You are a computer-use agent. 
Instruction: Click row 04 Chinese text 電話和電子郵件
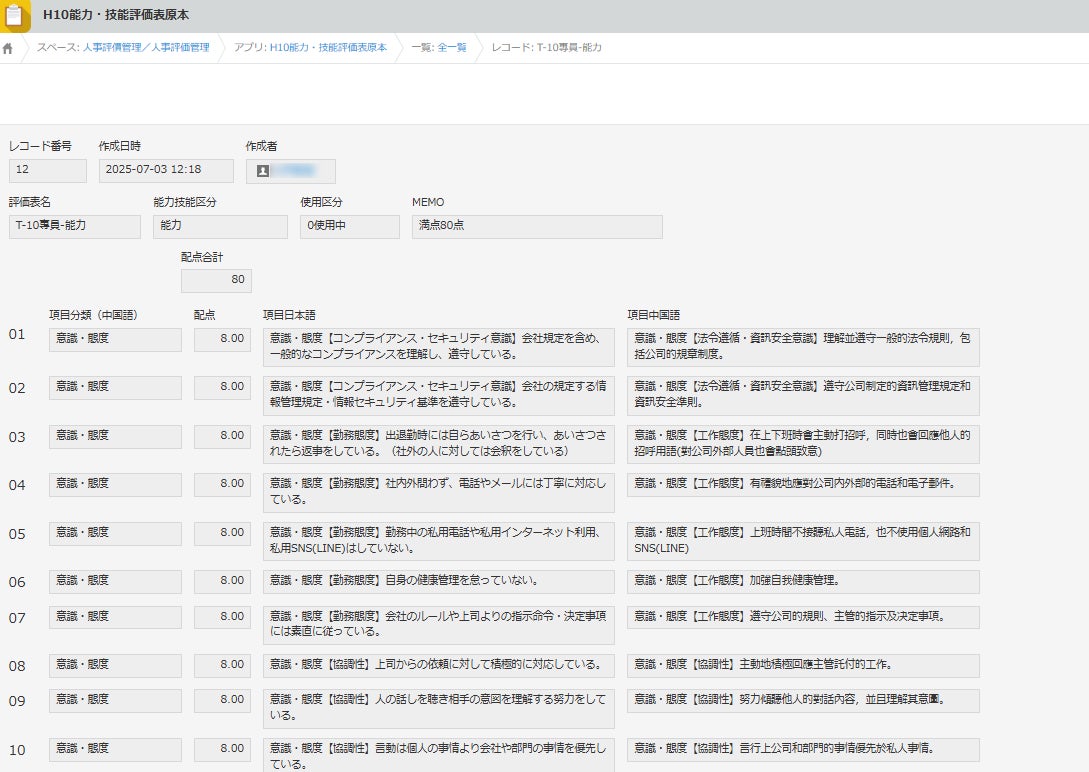tap(803, 485)
